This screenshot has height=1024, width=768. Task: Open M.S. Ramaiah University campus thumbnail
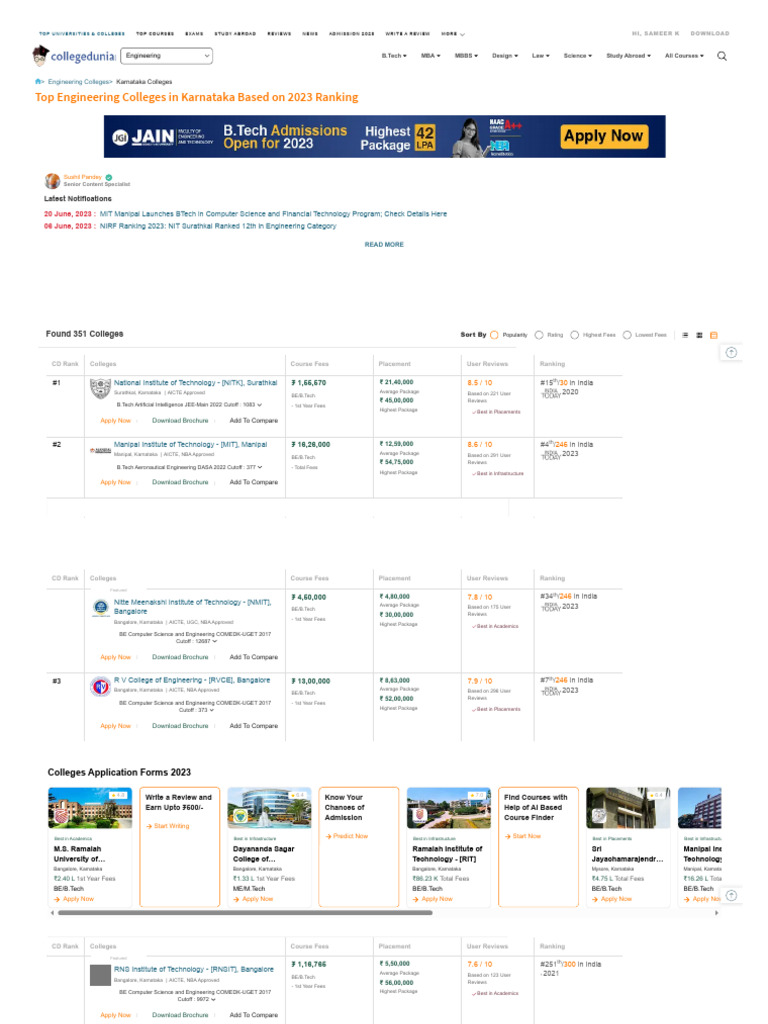[90, 808]
